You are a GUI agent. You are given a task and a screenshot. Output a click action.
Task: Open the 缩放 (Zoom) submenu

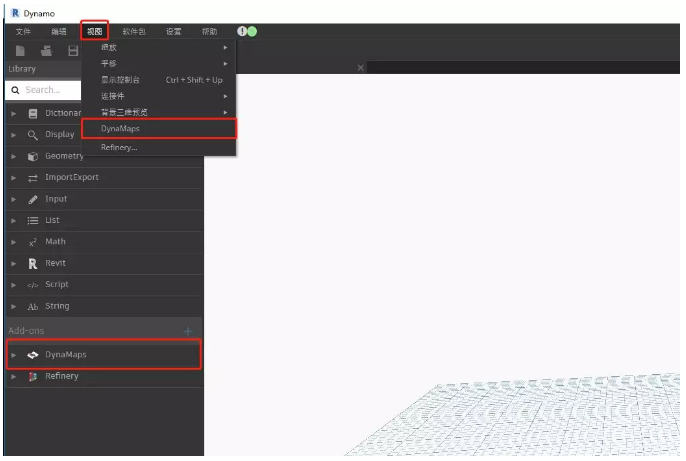point(159,47)
